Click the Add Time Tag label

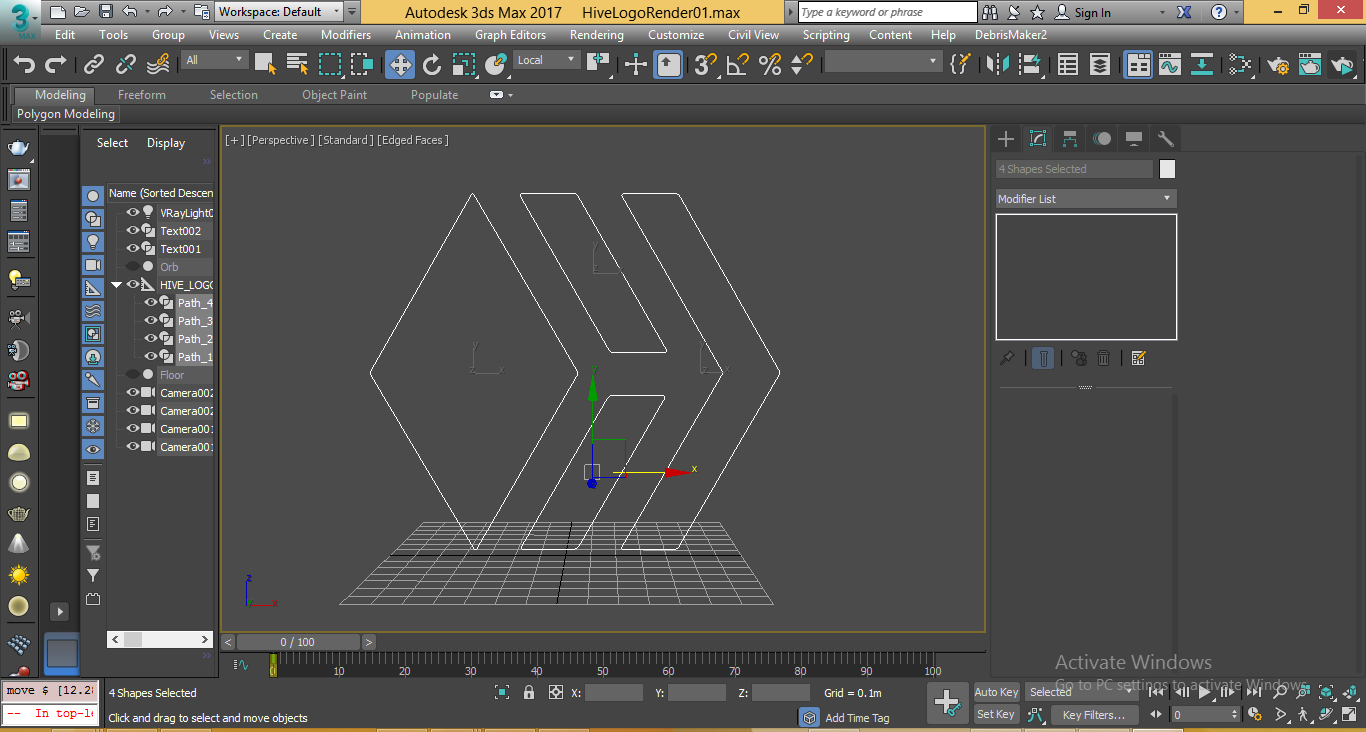[857, 718]
